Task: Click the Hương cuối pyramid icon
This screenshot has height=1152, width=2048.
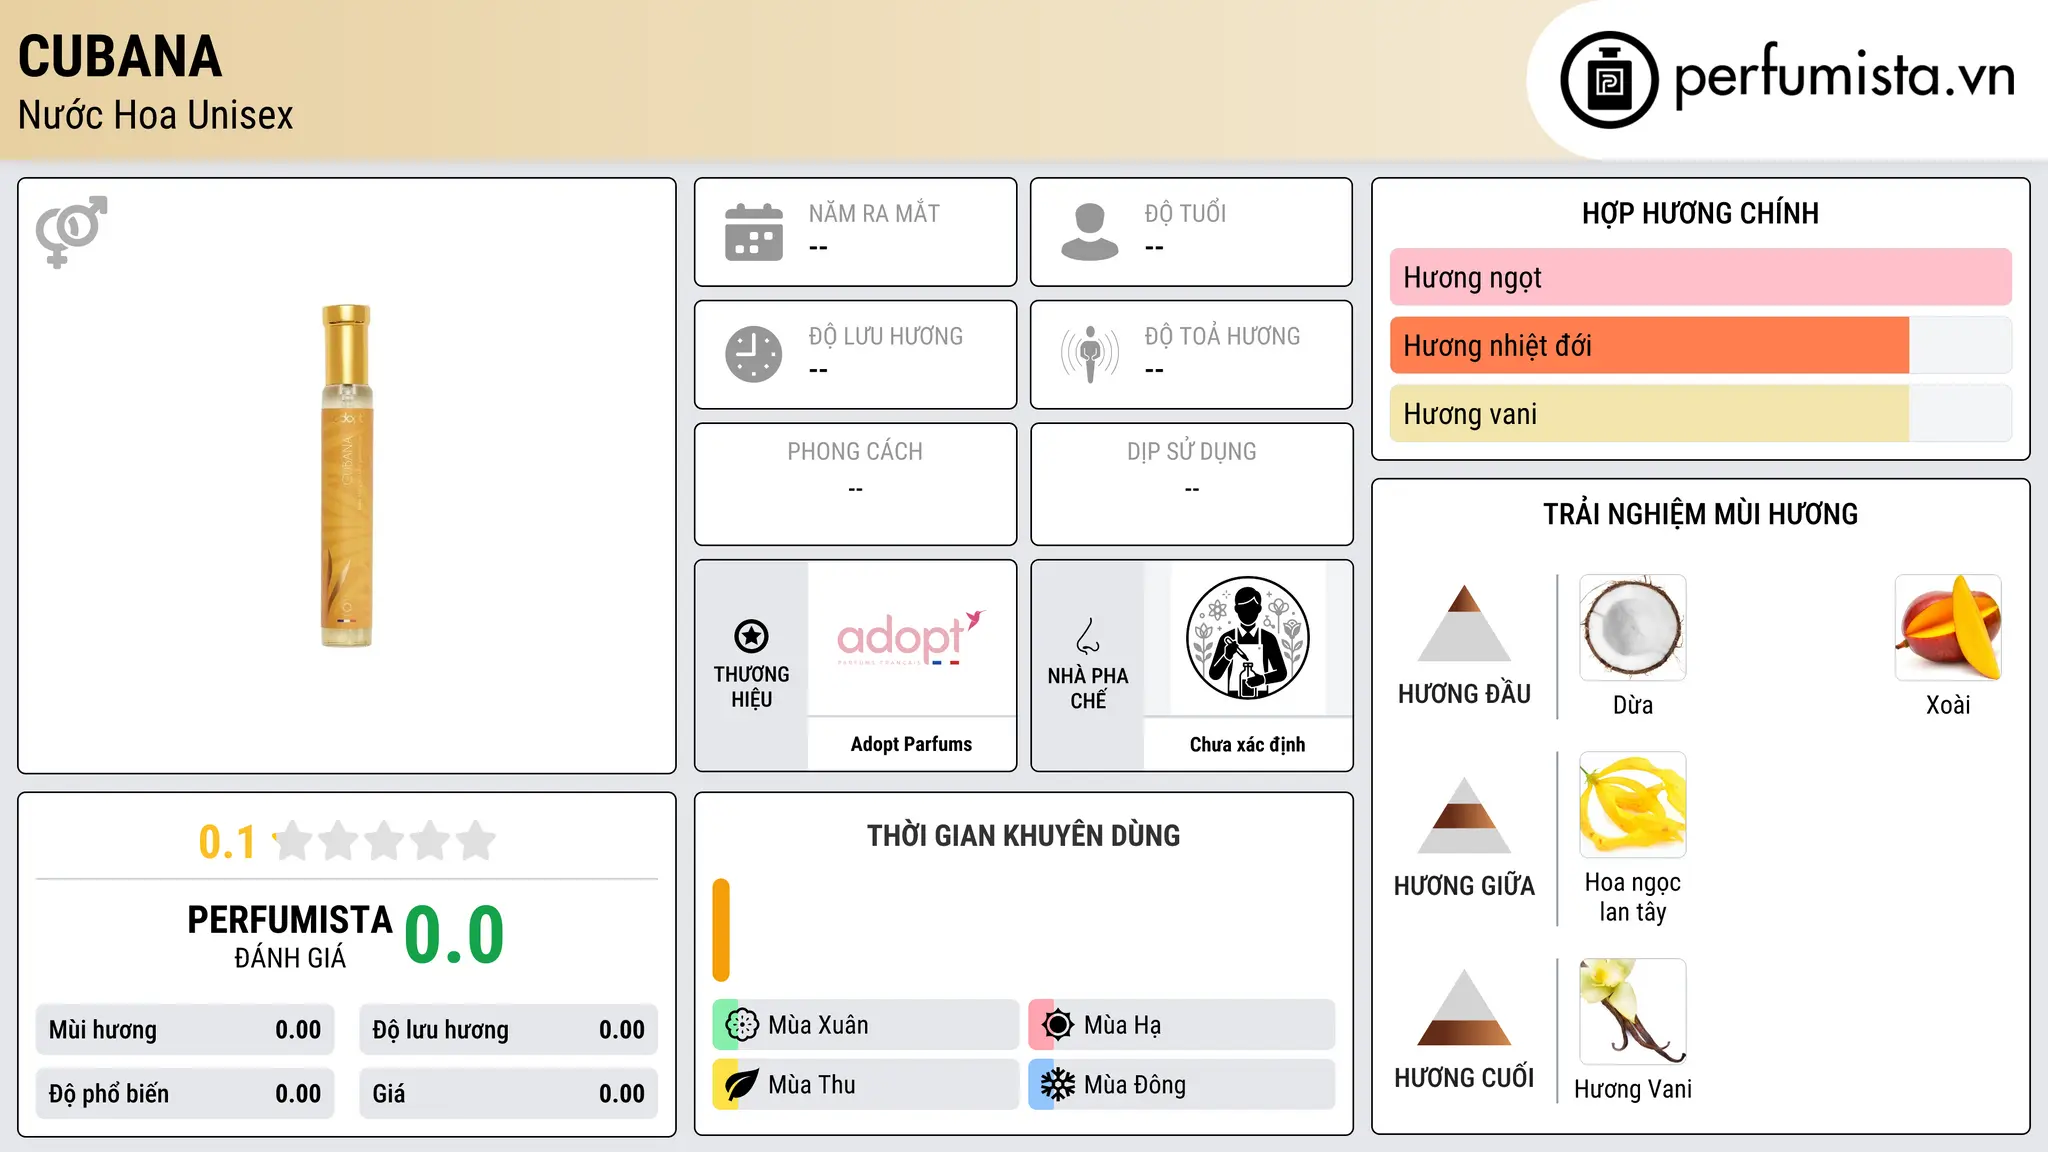Action: pyautogui.click(x=1464, y=1007)
